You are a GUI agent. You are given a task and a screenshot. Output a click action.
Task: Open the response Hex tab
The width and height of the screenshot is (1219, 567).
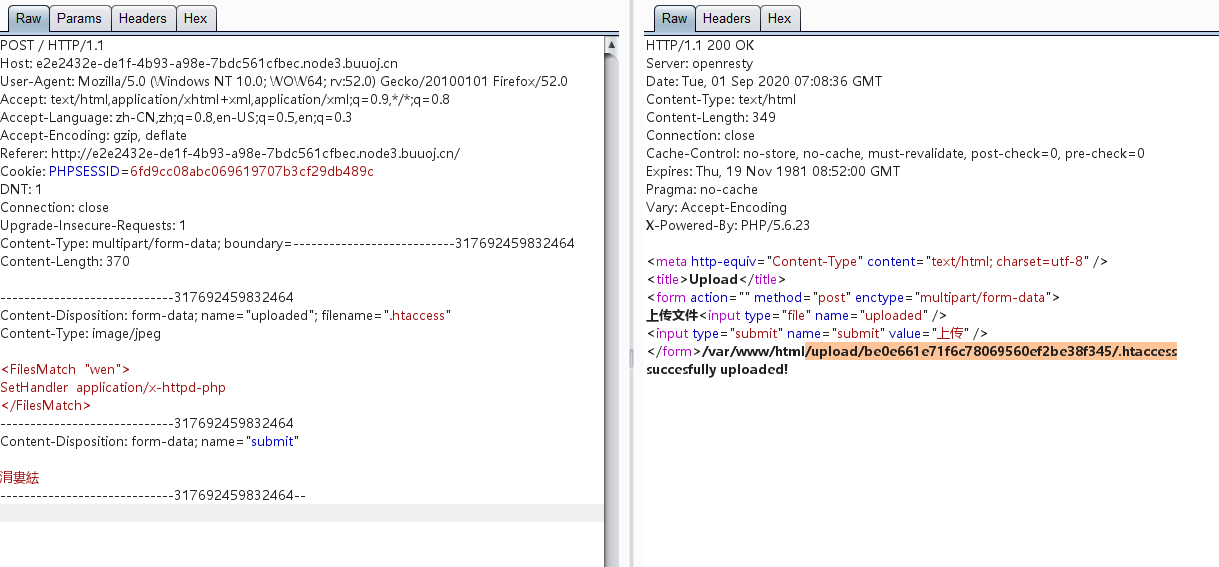780,18
